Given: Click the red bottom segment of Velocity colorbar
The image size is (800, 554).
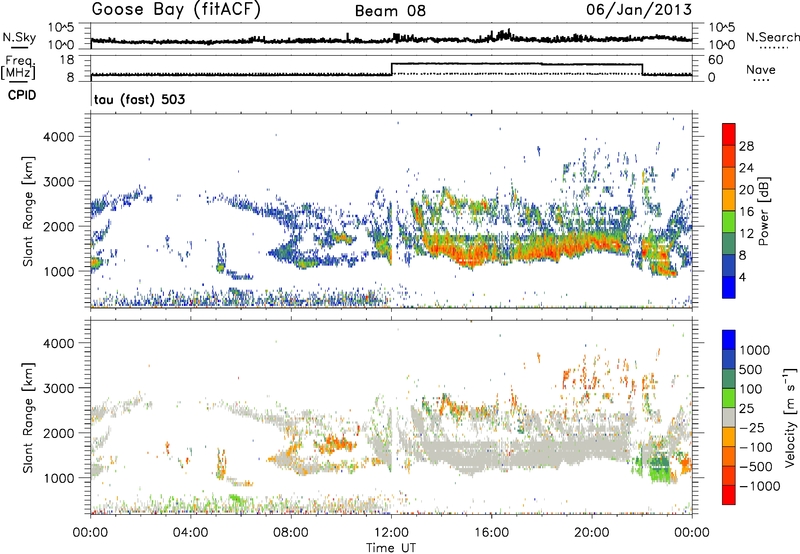Looking at the screenshot, I should [x=729, y=495].
